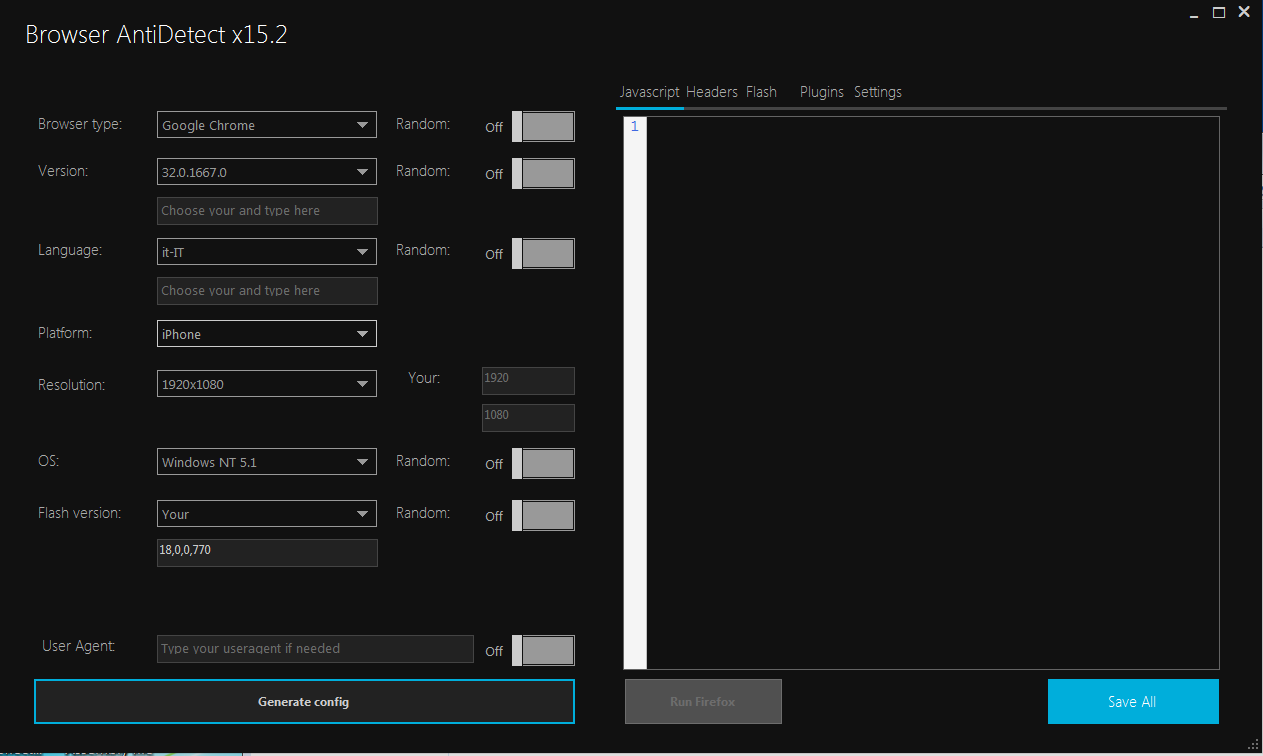Maximize the application window
Viewport: 1263px width, 756px height.
pos(1219,13)
